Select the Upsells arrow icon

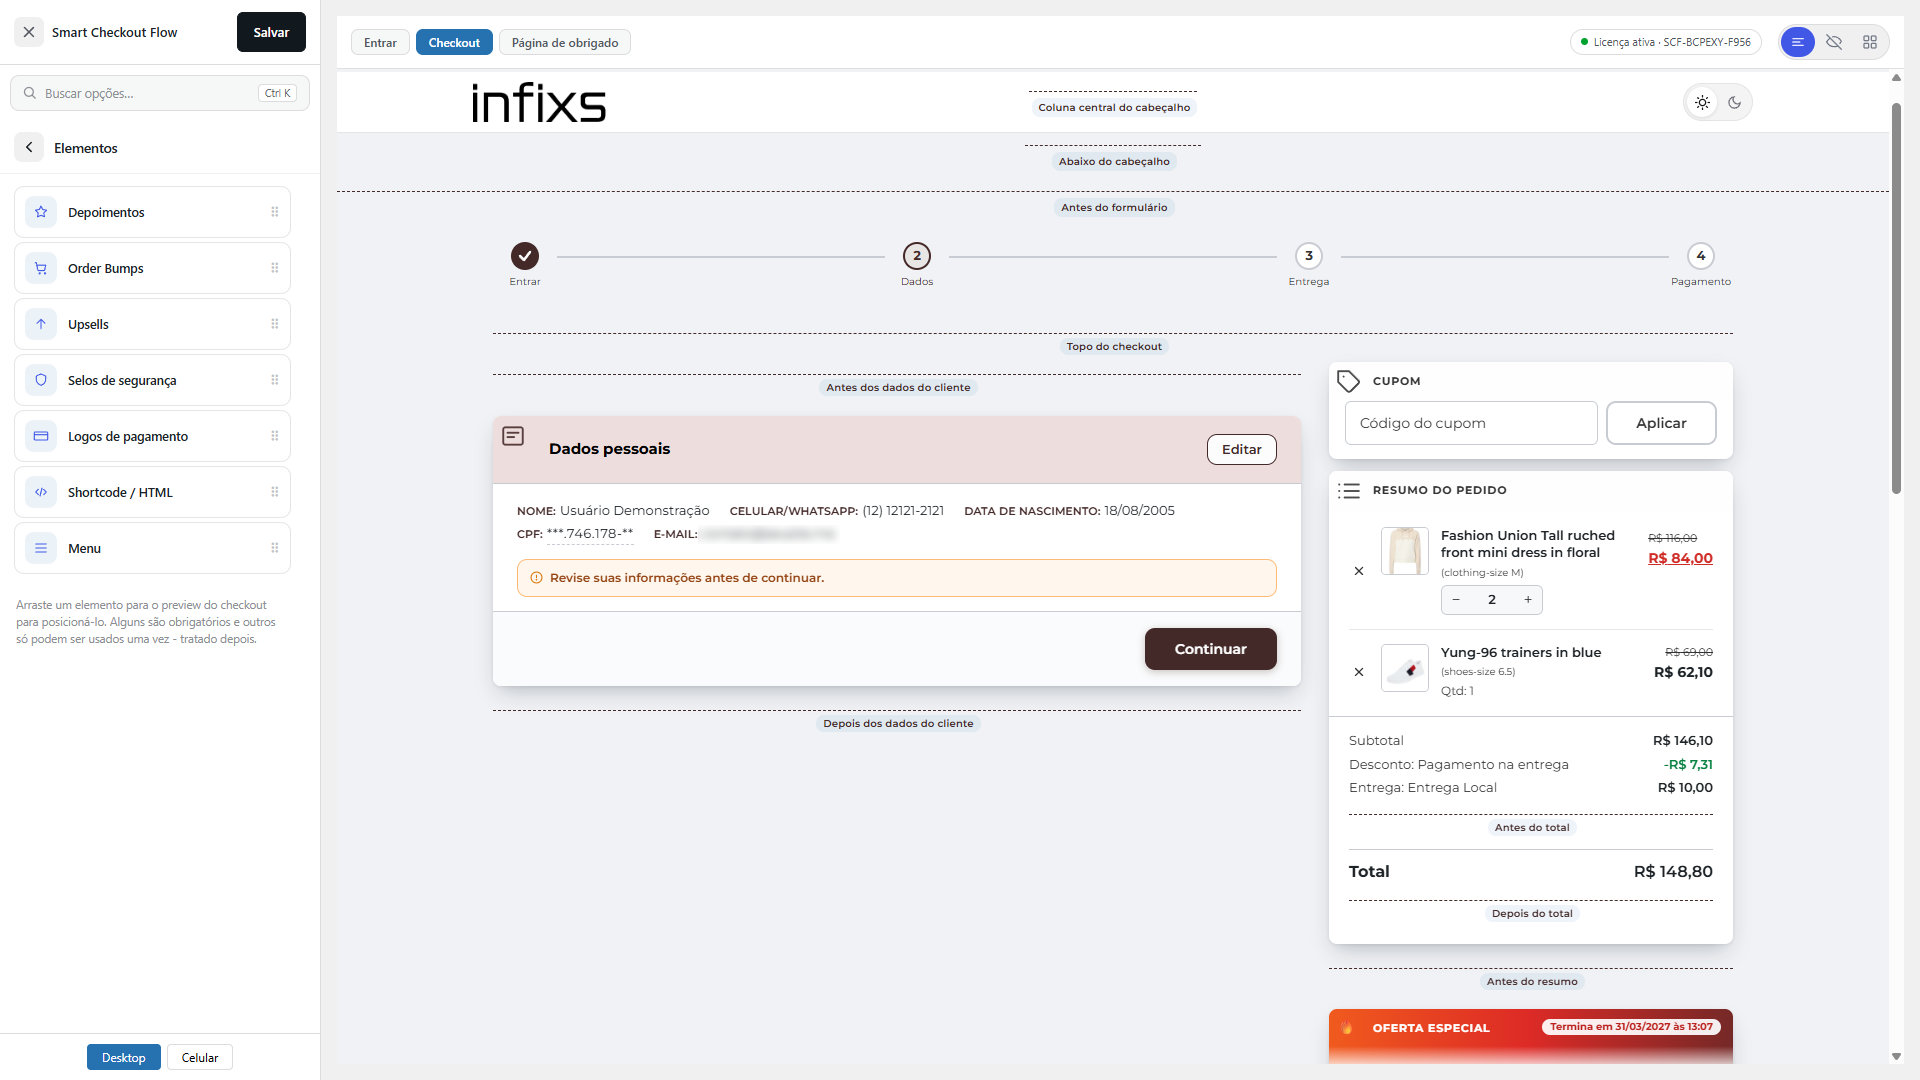click(41, 324)
